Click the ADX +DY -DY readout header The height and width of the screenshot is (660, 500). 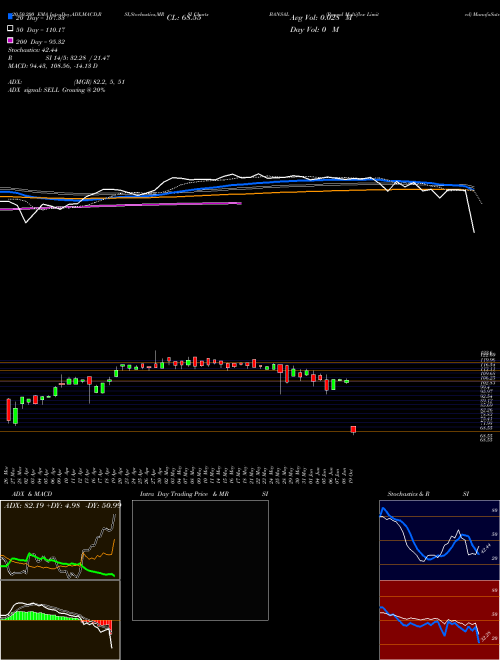pyautogui.click(x=62, y=505)
